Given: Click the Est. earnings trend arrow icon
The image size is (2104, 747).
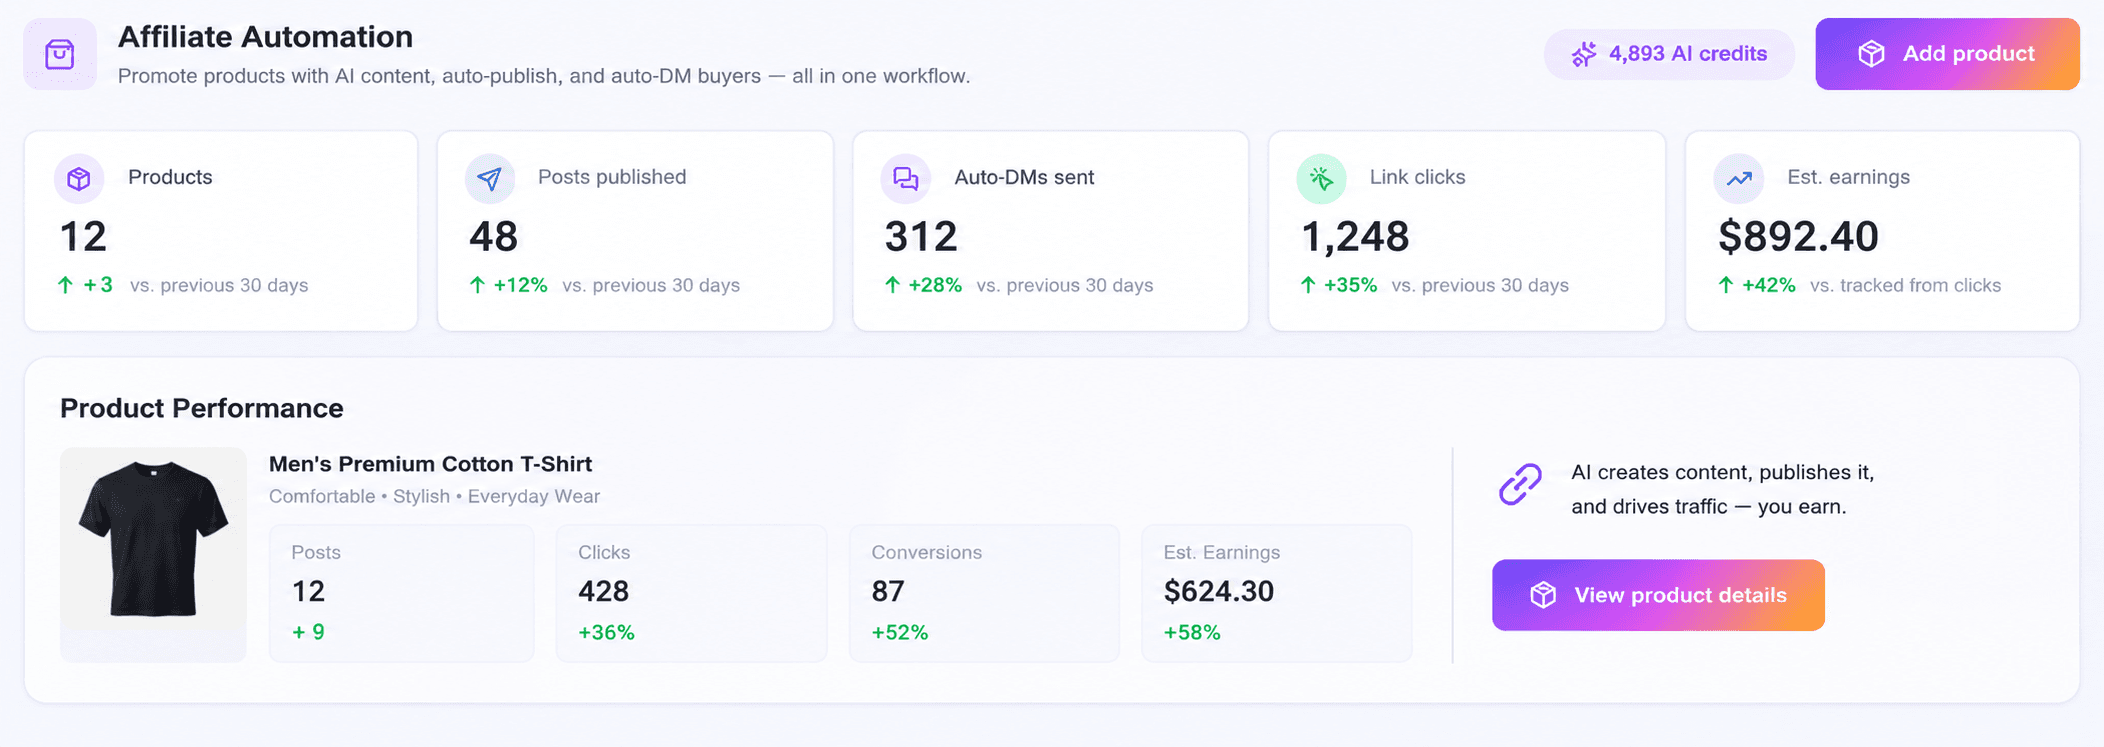Looking at the screenshot, I should pyautogui.click(x=1739, y=178).
